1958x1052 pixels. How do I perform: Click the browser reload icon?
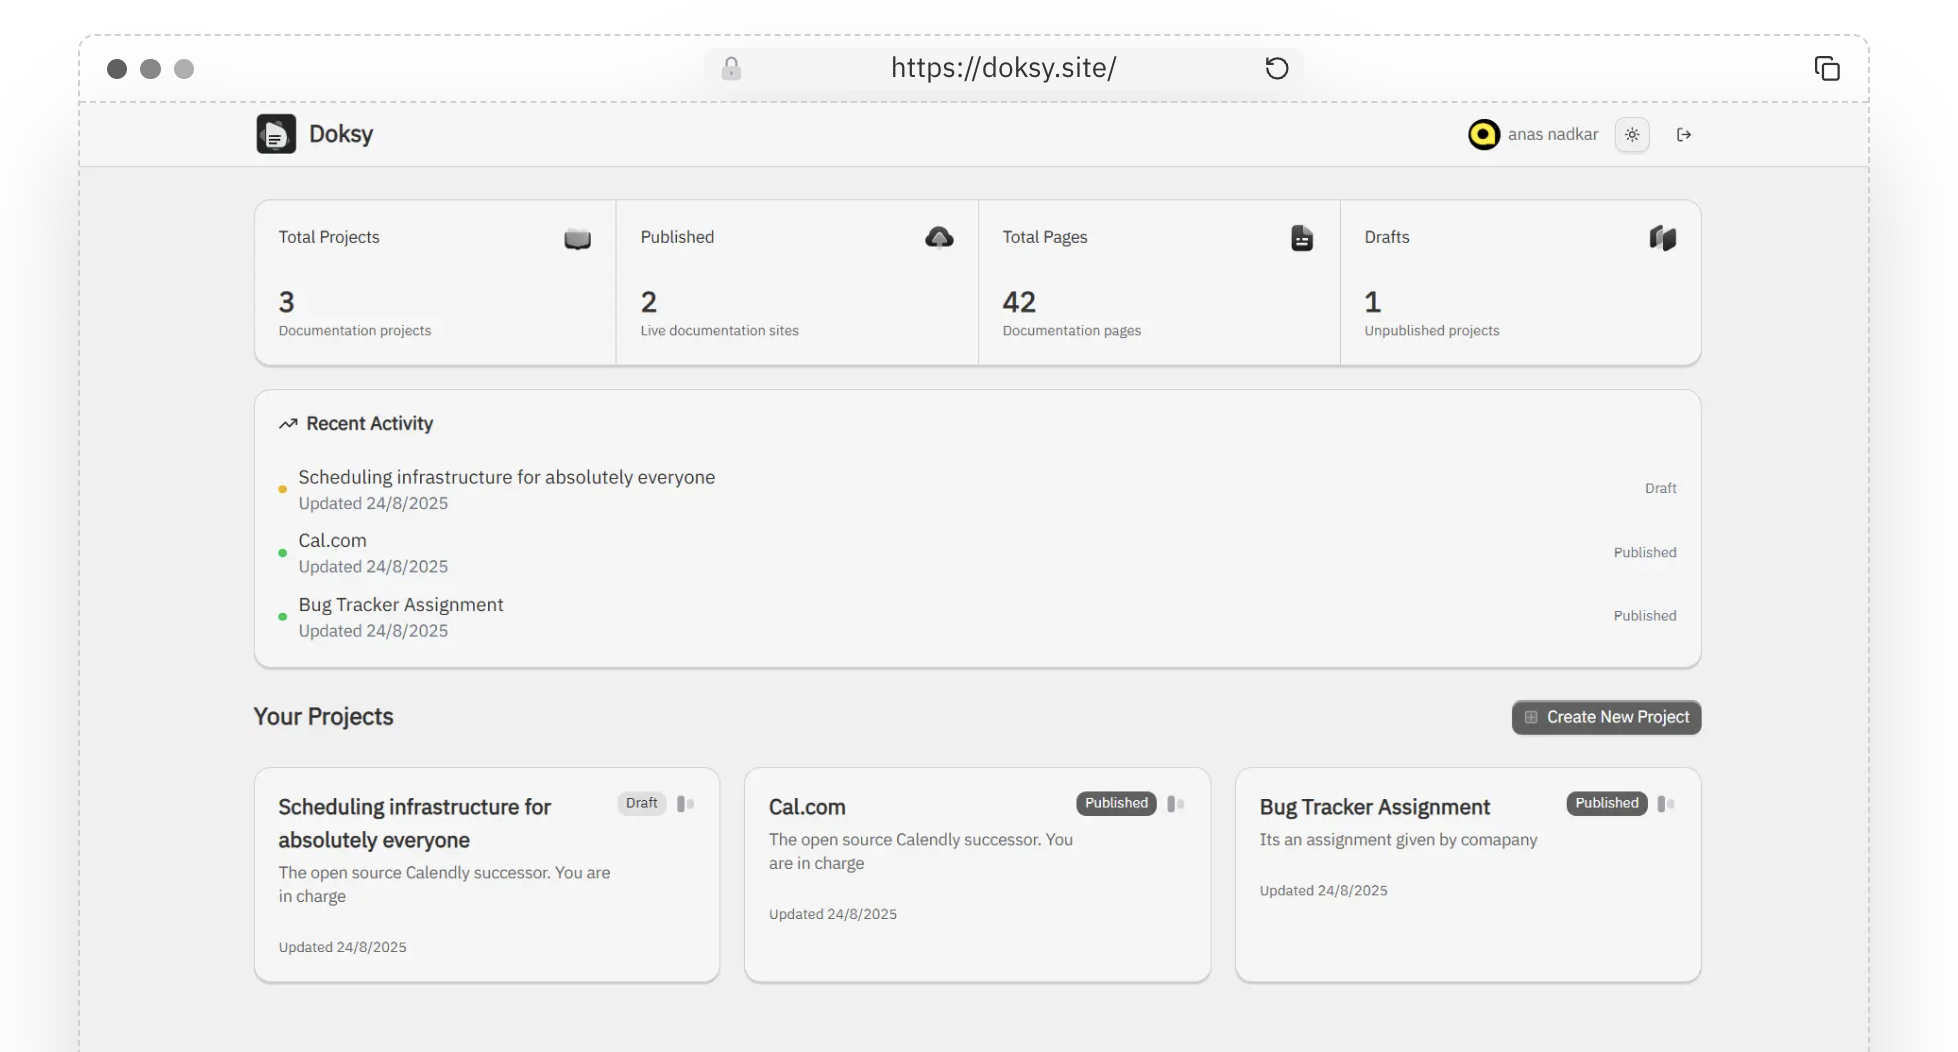(1277, 68)
